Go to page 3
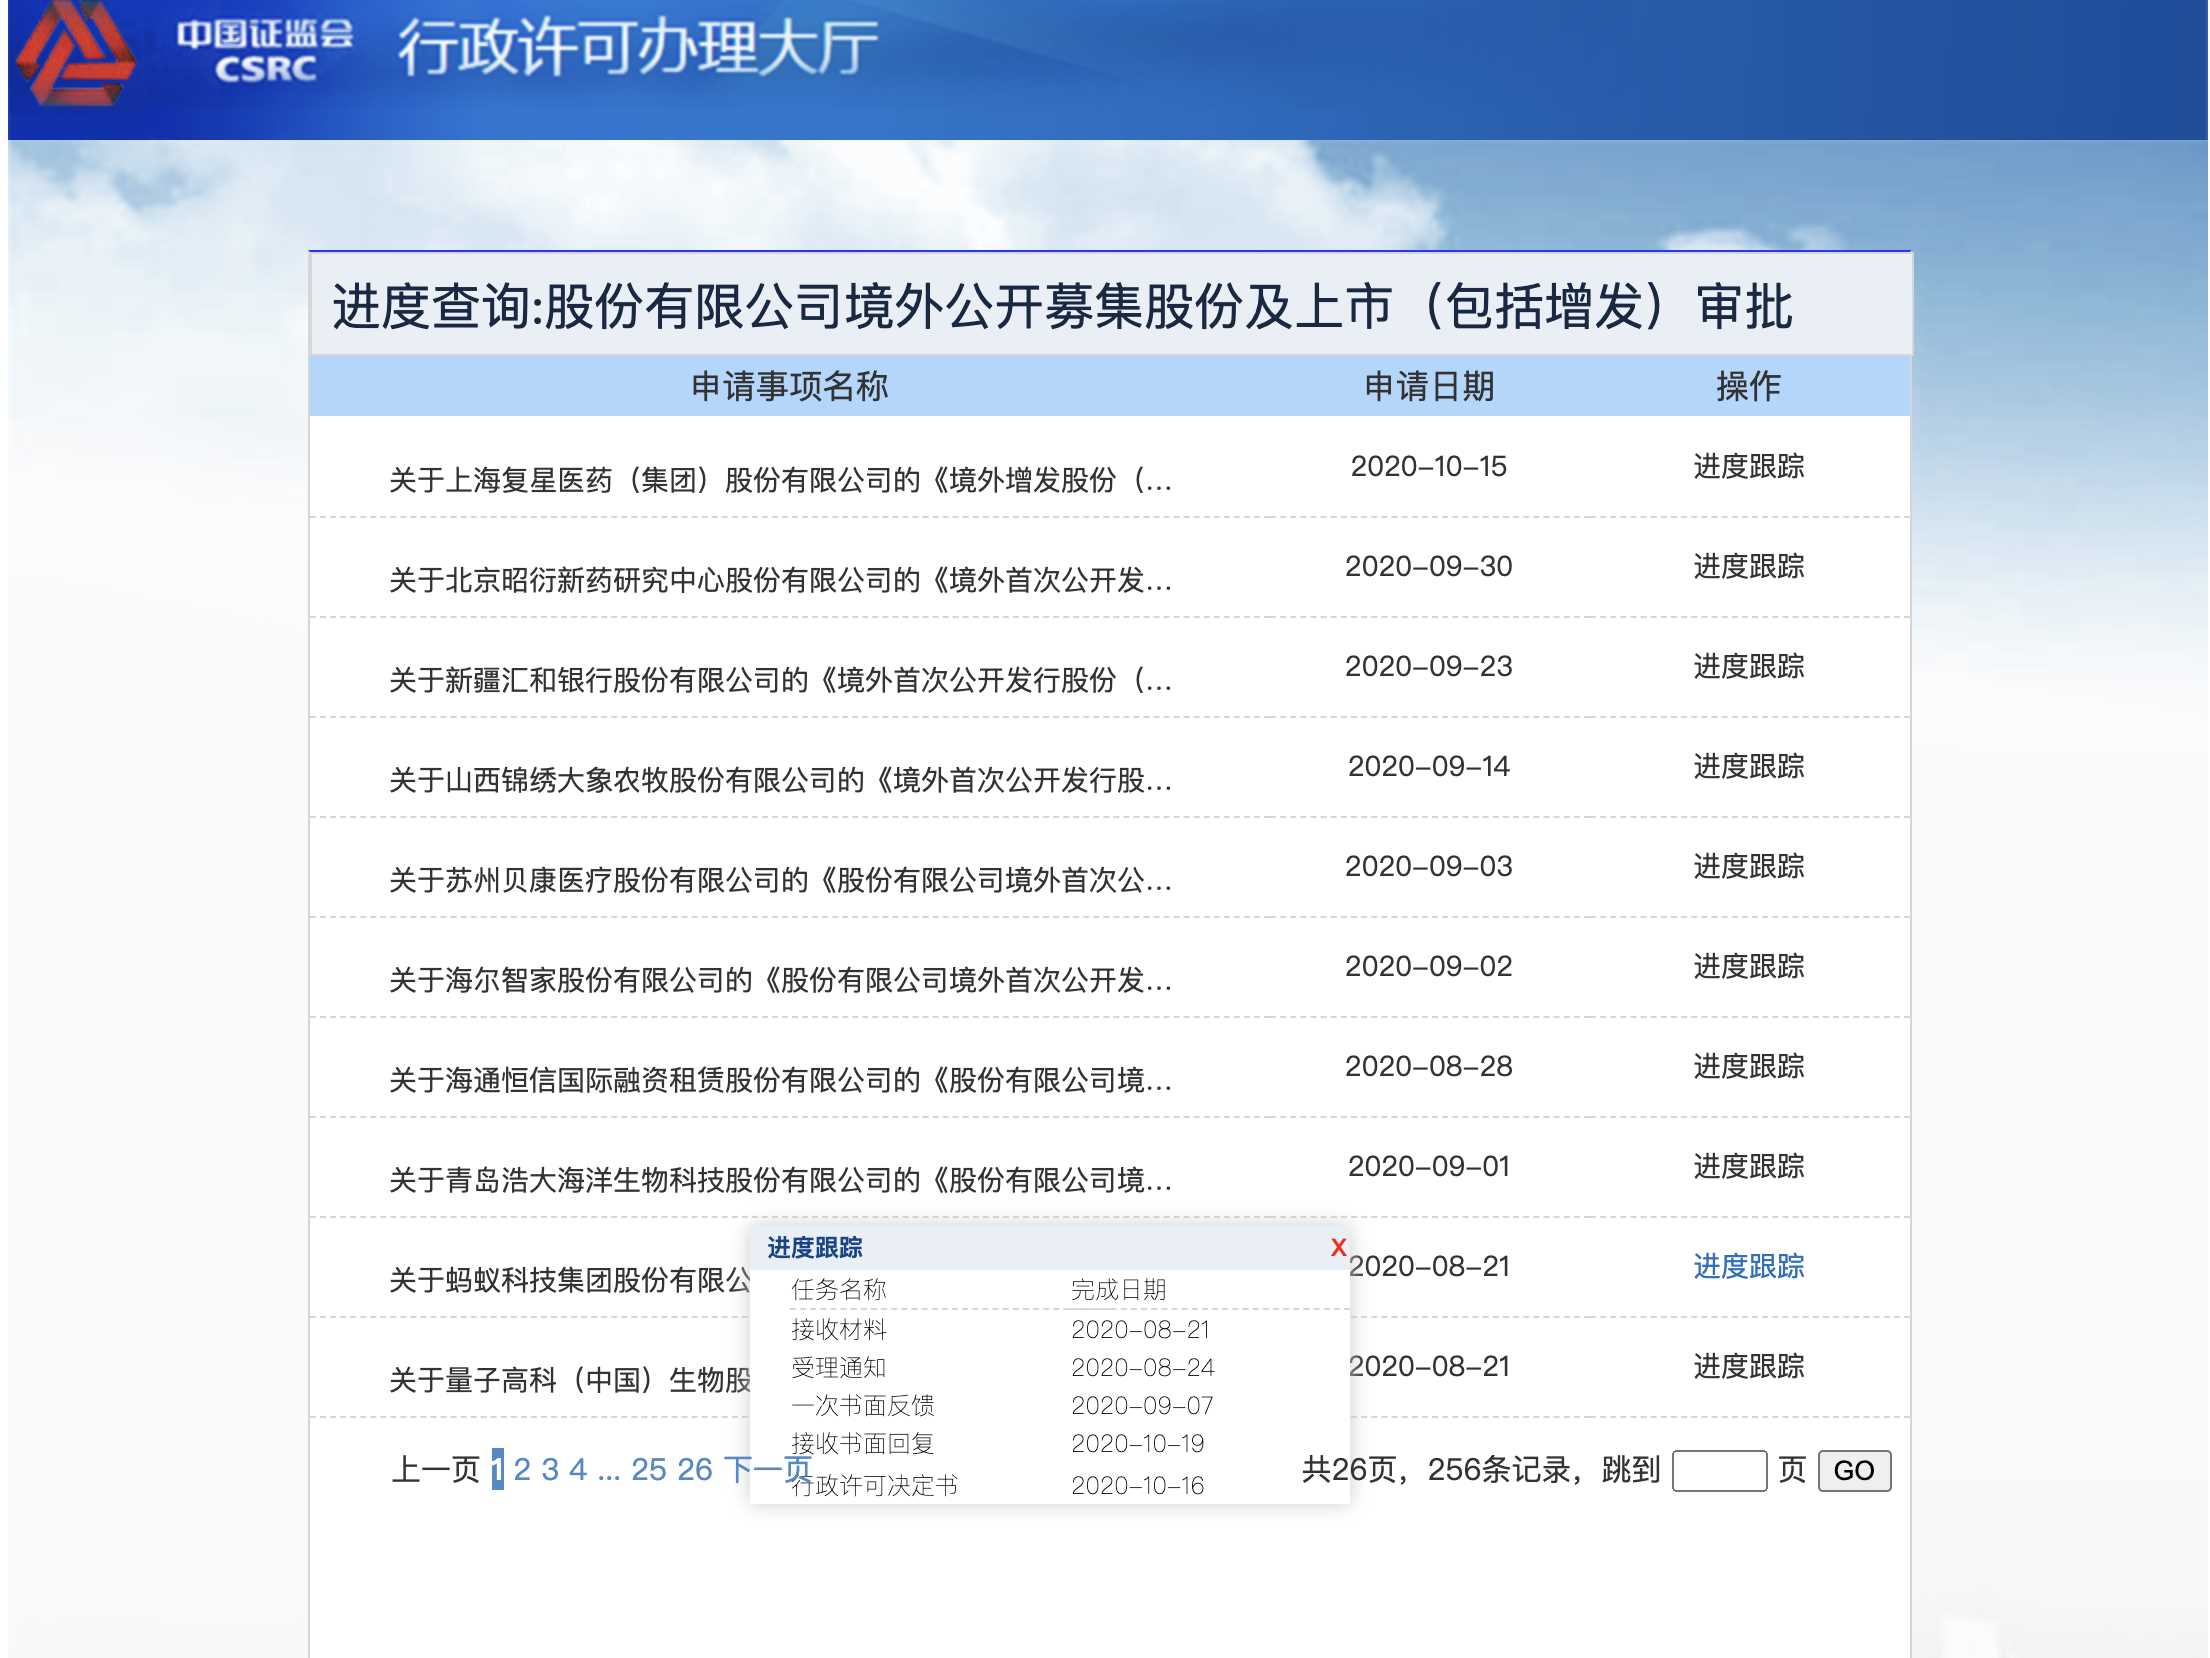2210x1658 pixels. 550,1469
